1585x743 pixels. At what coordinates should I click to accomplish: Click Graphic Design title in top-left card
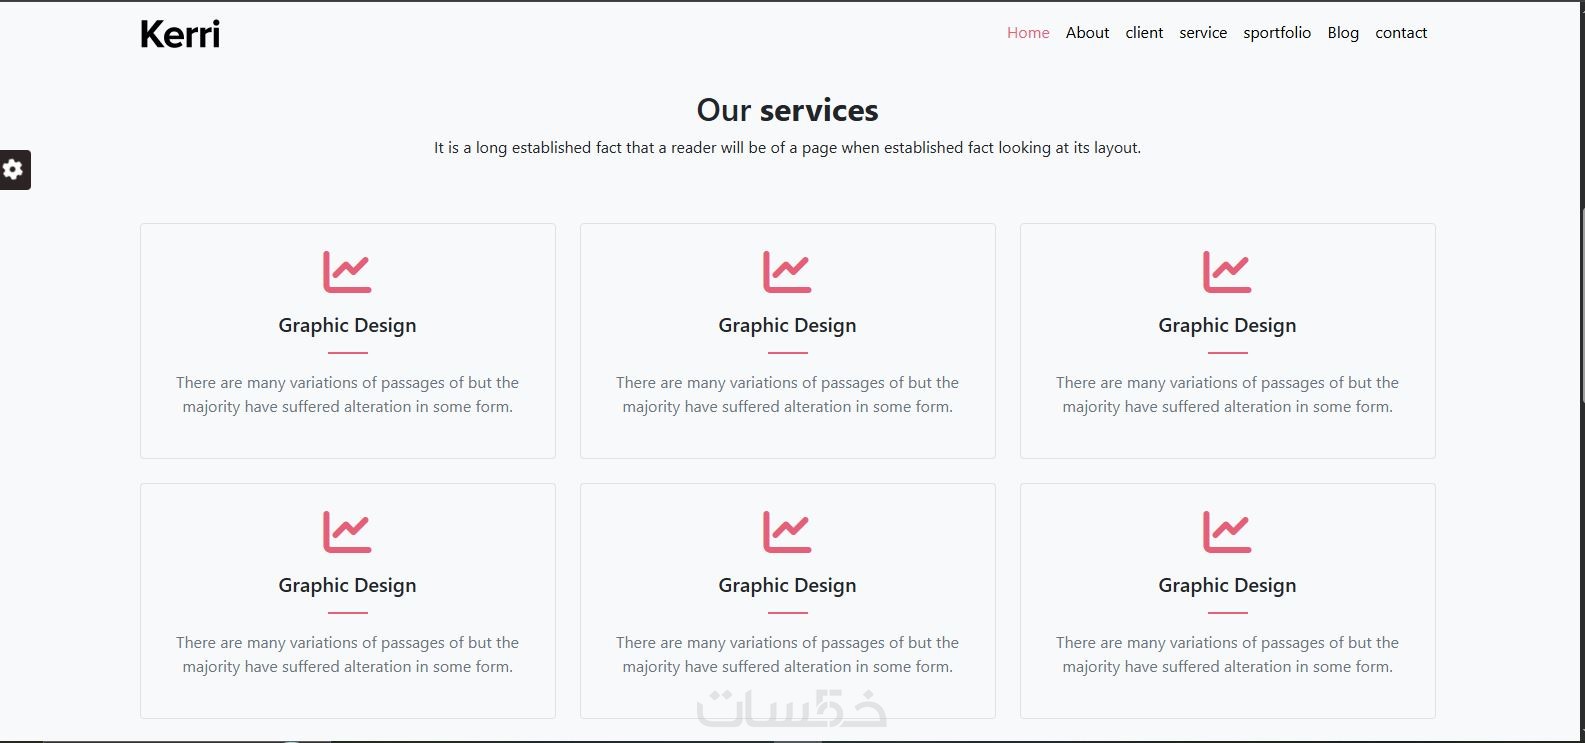[347, 325]
